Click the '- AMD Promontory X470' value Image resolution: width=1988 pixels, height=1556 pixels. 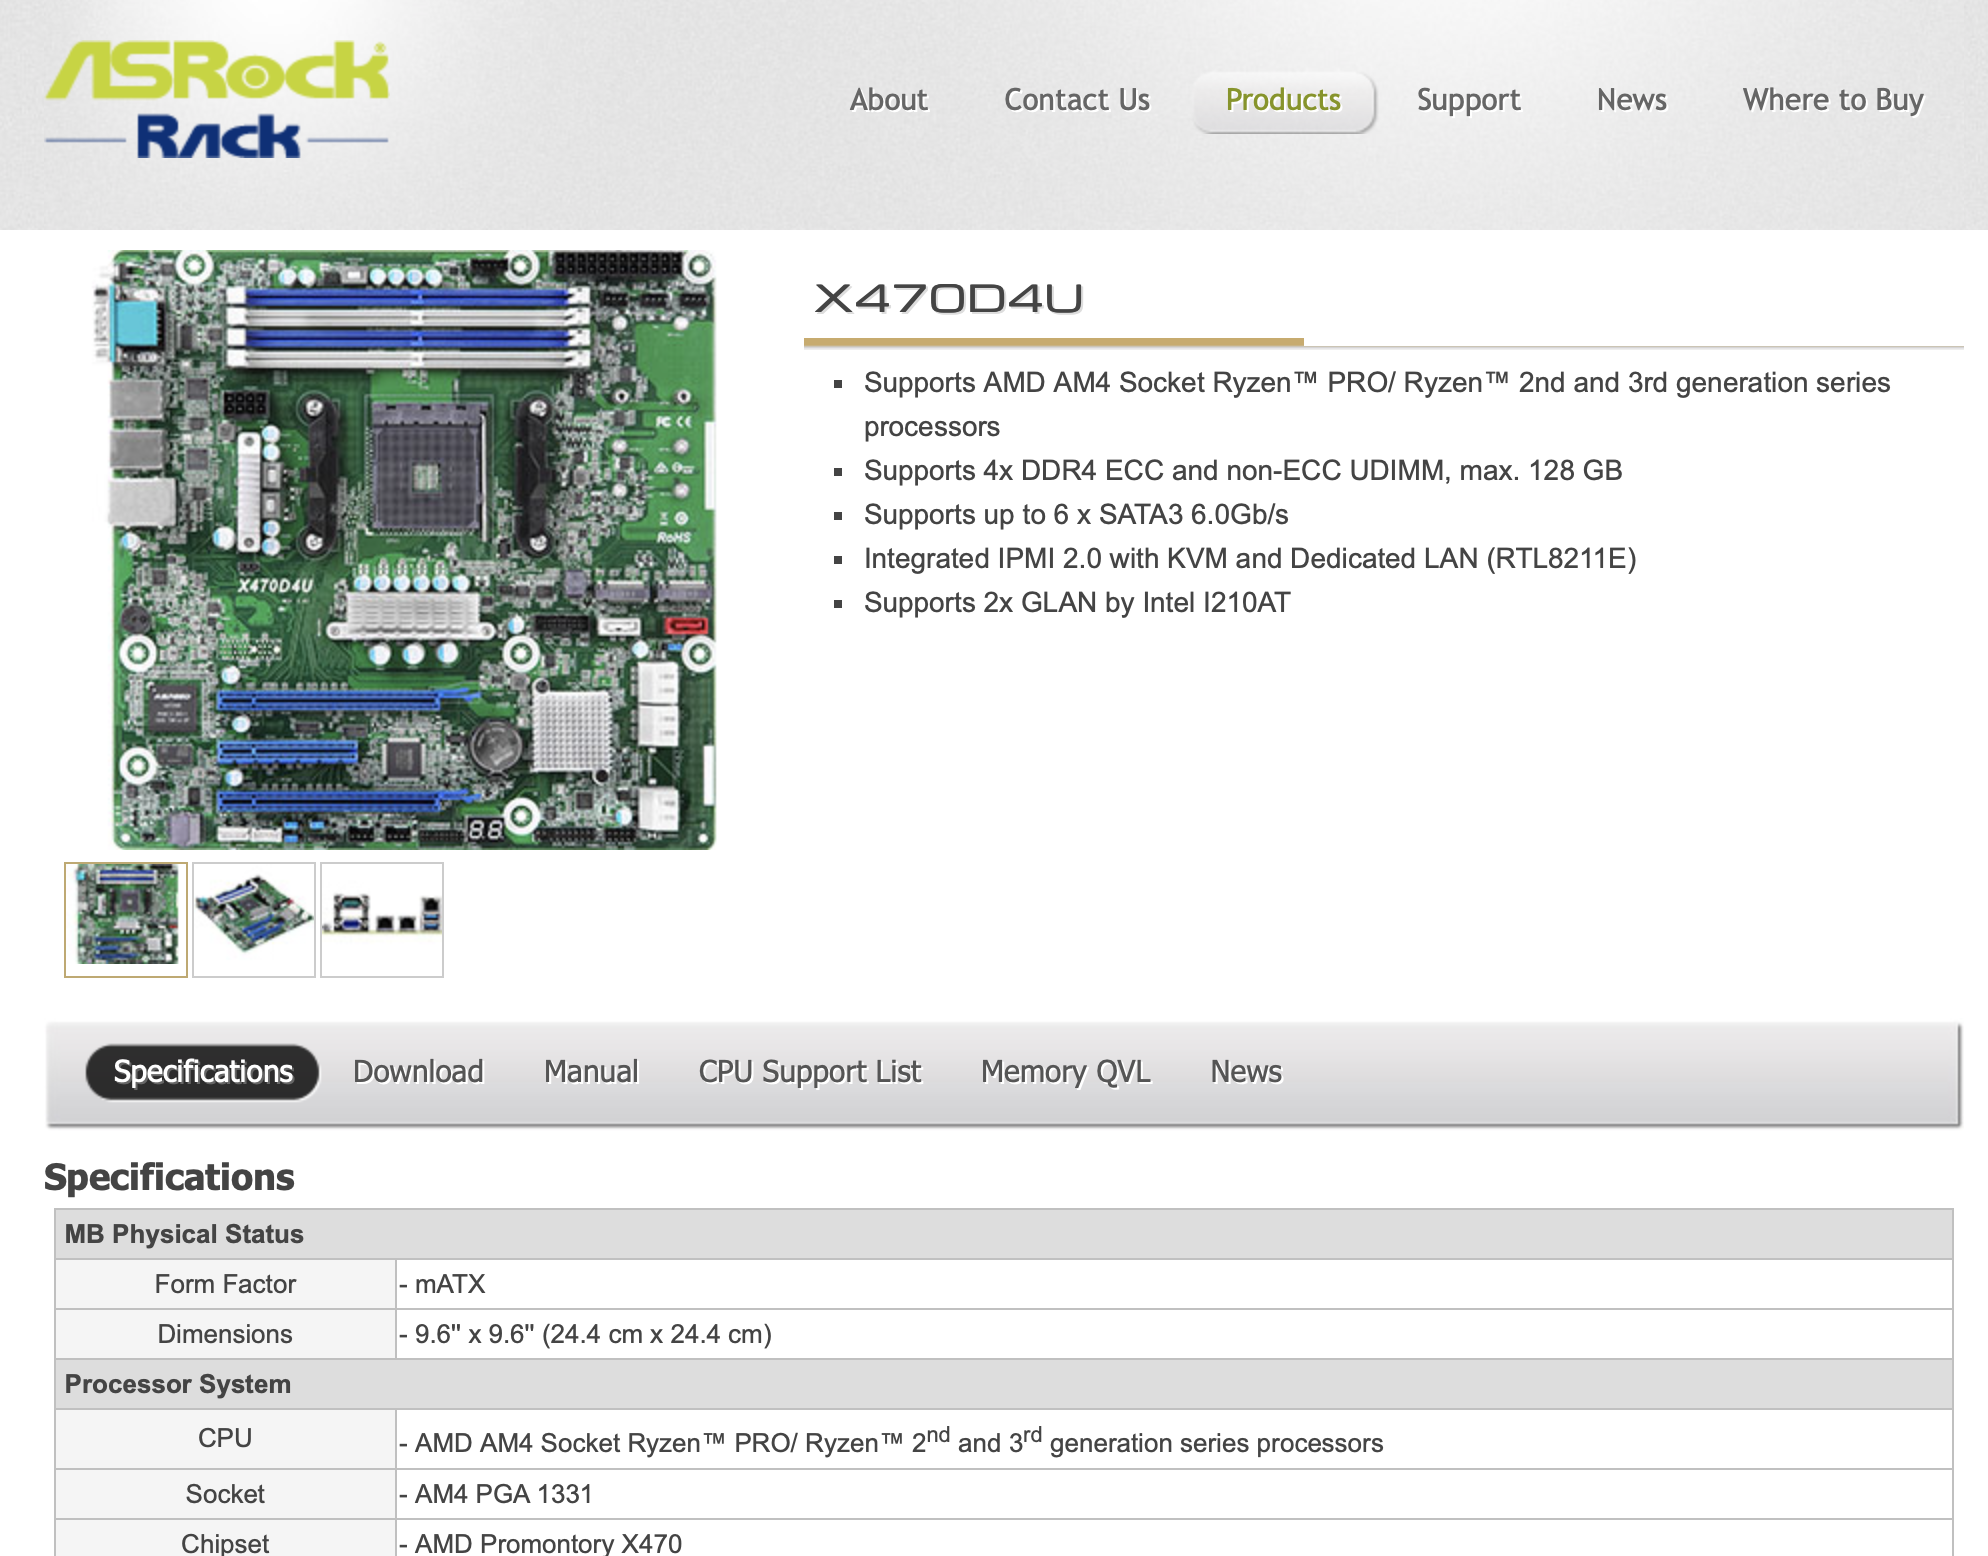click(x=540, y=1543)
